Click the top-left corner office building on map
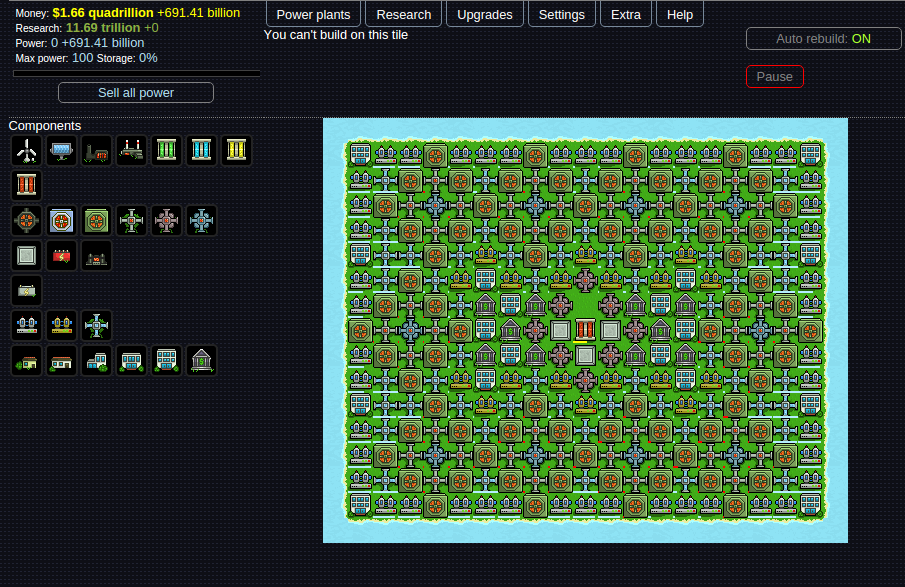This screenshot has height=587, width=905. point(361,155)
